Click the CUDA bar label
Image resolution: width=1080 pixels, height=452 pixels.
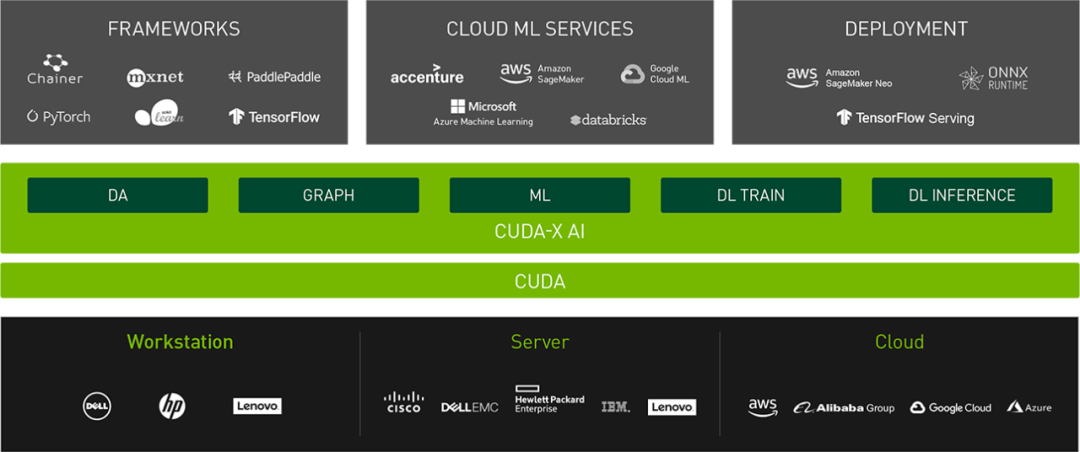coord(540,281)
